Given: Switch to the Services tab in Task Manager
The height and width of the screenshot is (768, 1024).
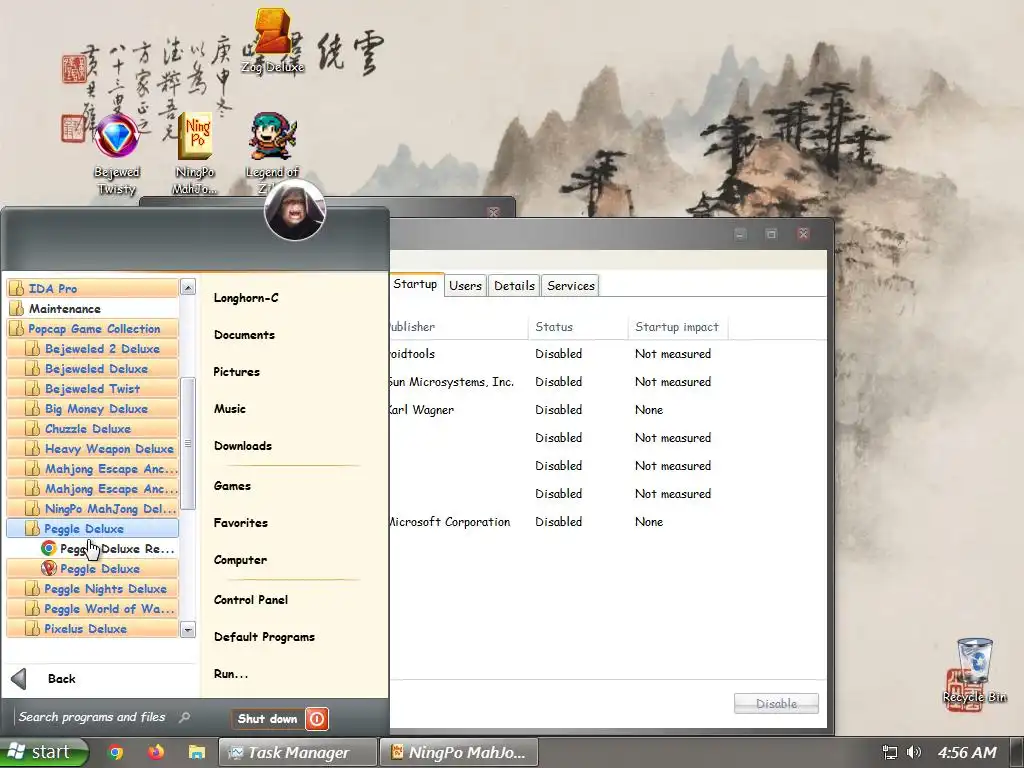Looking at the screenshot, I should (x=571, y=285).
